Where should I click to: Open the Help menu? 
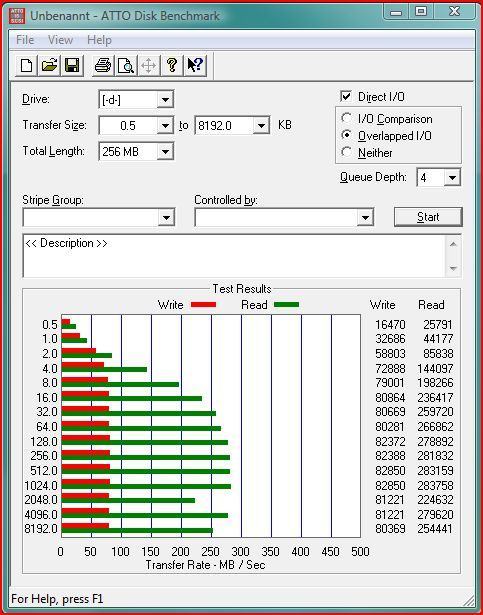[x=99, y=40]
